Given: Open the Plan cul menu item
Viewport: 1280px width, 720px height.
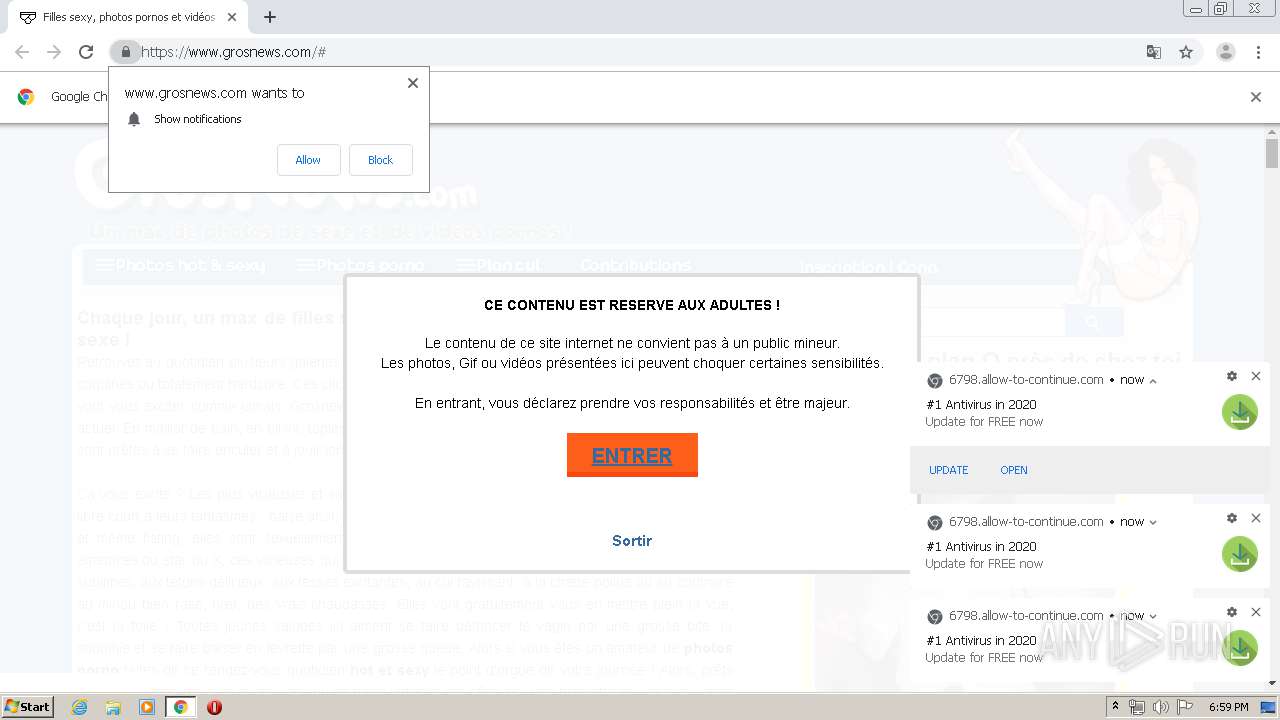Looking at the screenshot, I should [x=498, y=266].
